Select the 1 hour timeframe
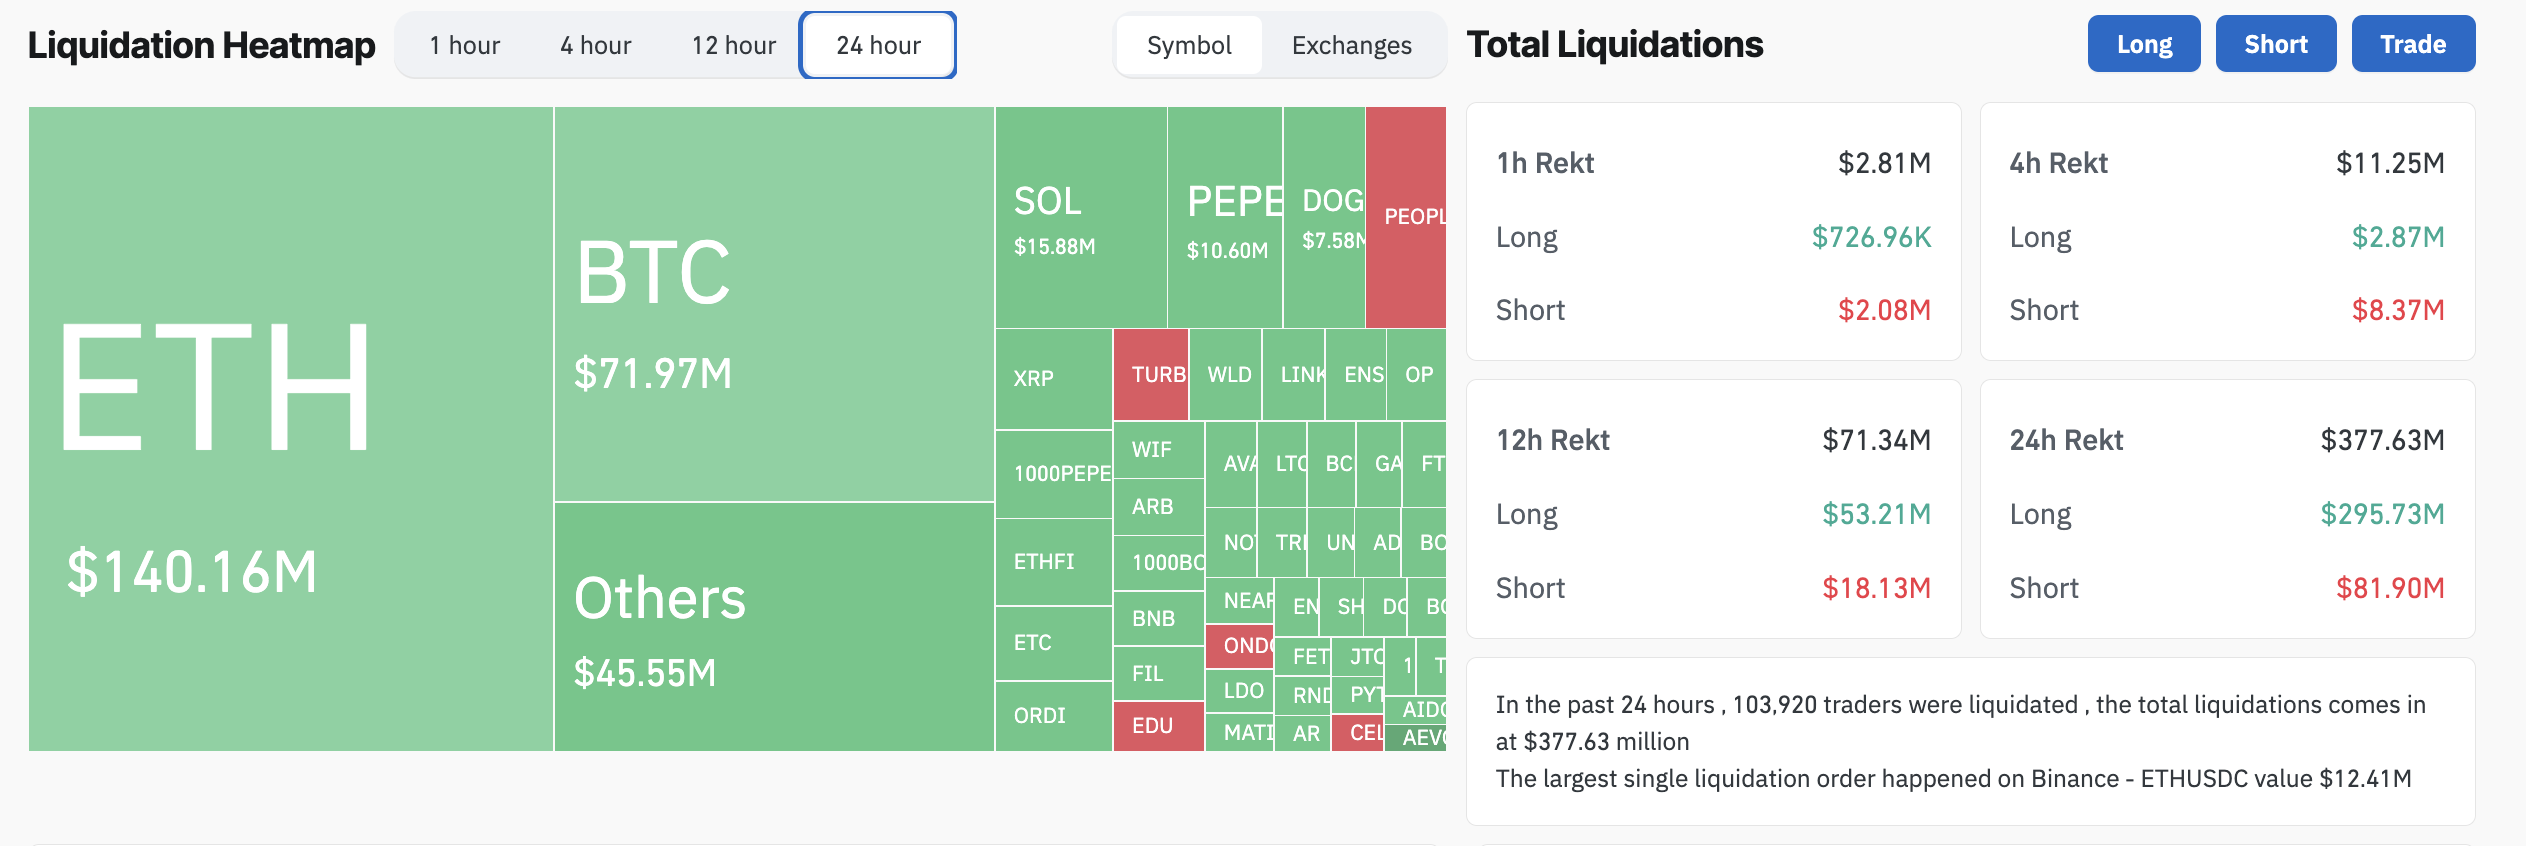This screenshot has height=846, width=2526. tap(464, 45)
